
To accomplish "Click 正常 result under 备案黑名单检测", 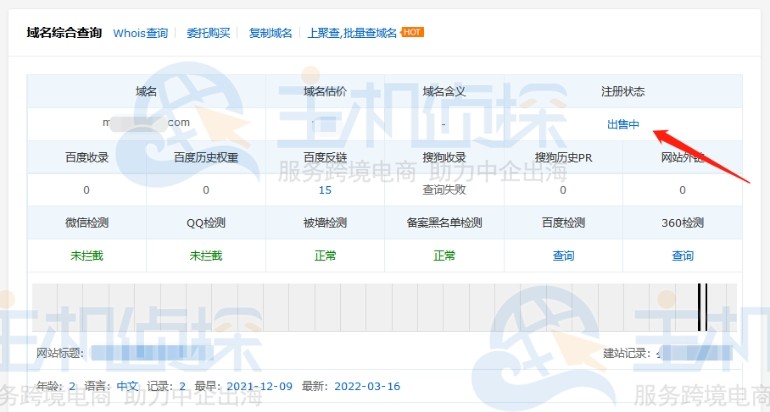I will click(444, 255).
